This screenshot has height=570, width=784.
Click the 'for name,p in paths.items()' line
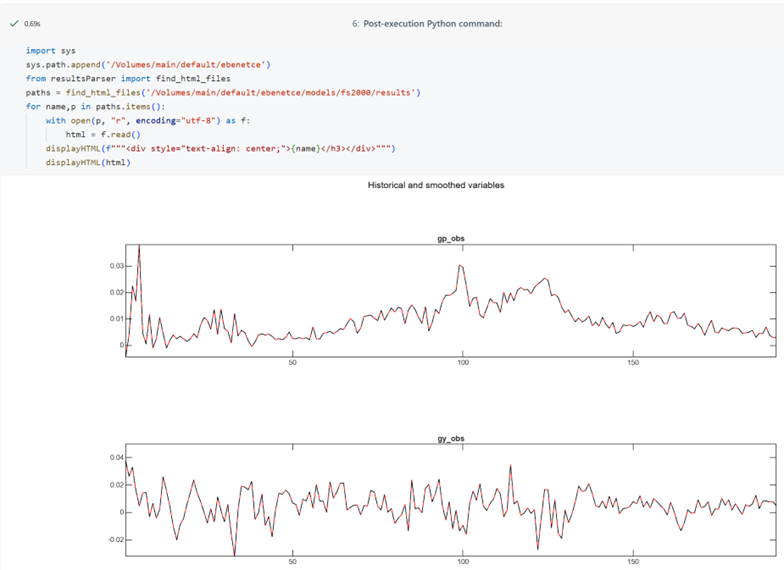click(95, 106)
